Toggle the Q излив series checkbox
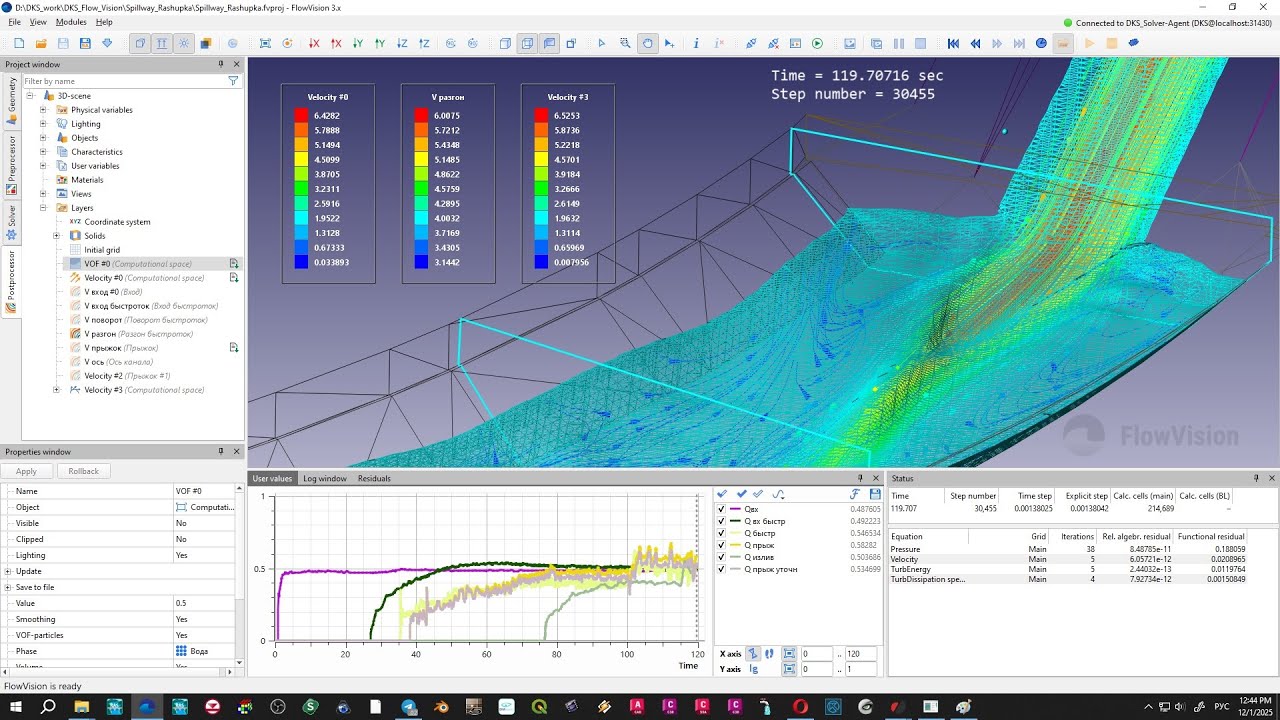The image size is (1280, 720). pyautogui.click(x=722, y=557)
